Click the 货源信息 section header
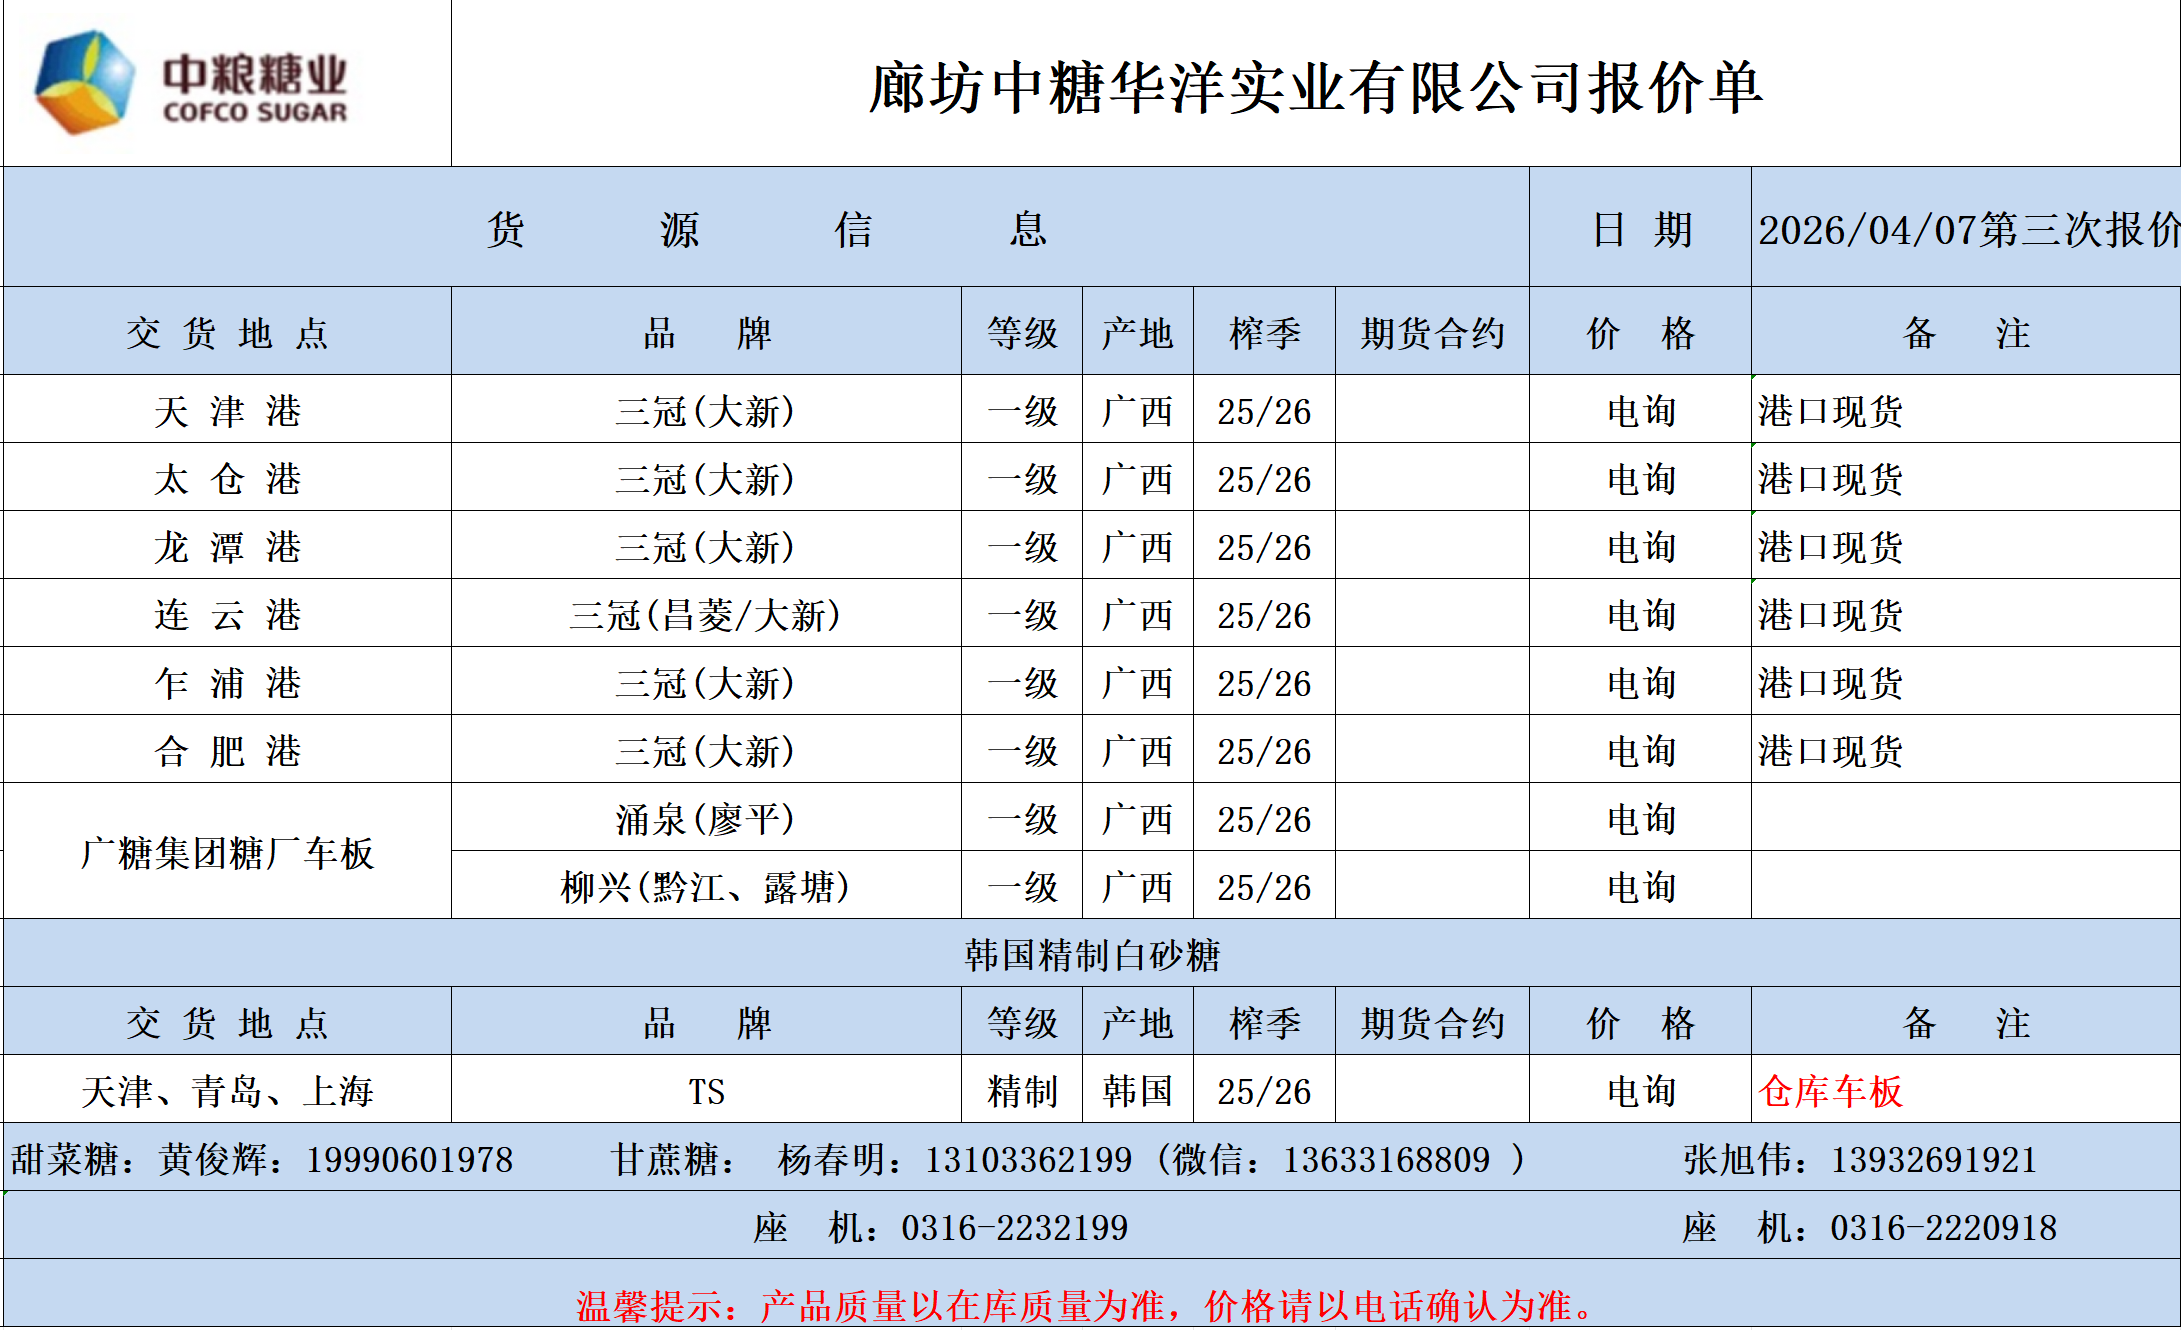Image resolution: width=2181 pixels, height=1330 pixels. point(766,229)
